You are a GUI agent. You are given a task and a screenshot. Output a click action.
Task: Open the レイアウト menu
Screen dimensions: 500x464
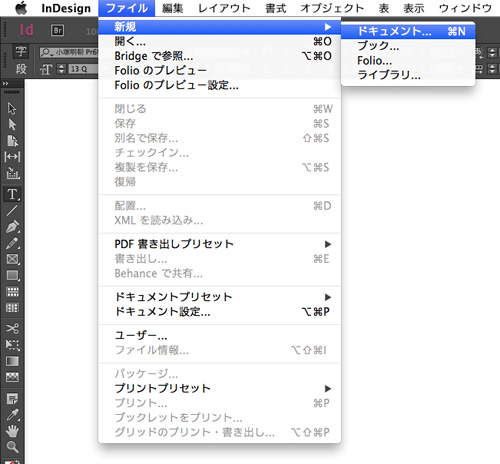click(224, 8)
